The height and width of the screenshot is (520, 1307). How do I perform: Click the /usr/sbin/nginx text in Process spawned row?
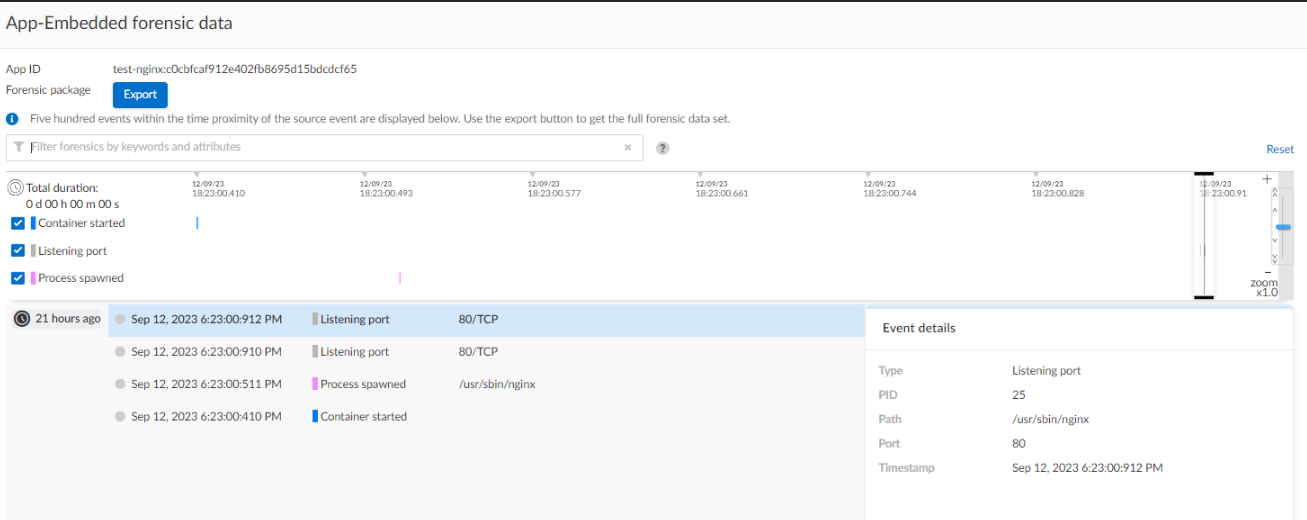(497, 384)
